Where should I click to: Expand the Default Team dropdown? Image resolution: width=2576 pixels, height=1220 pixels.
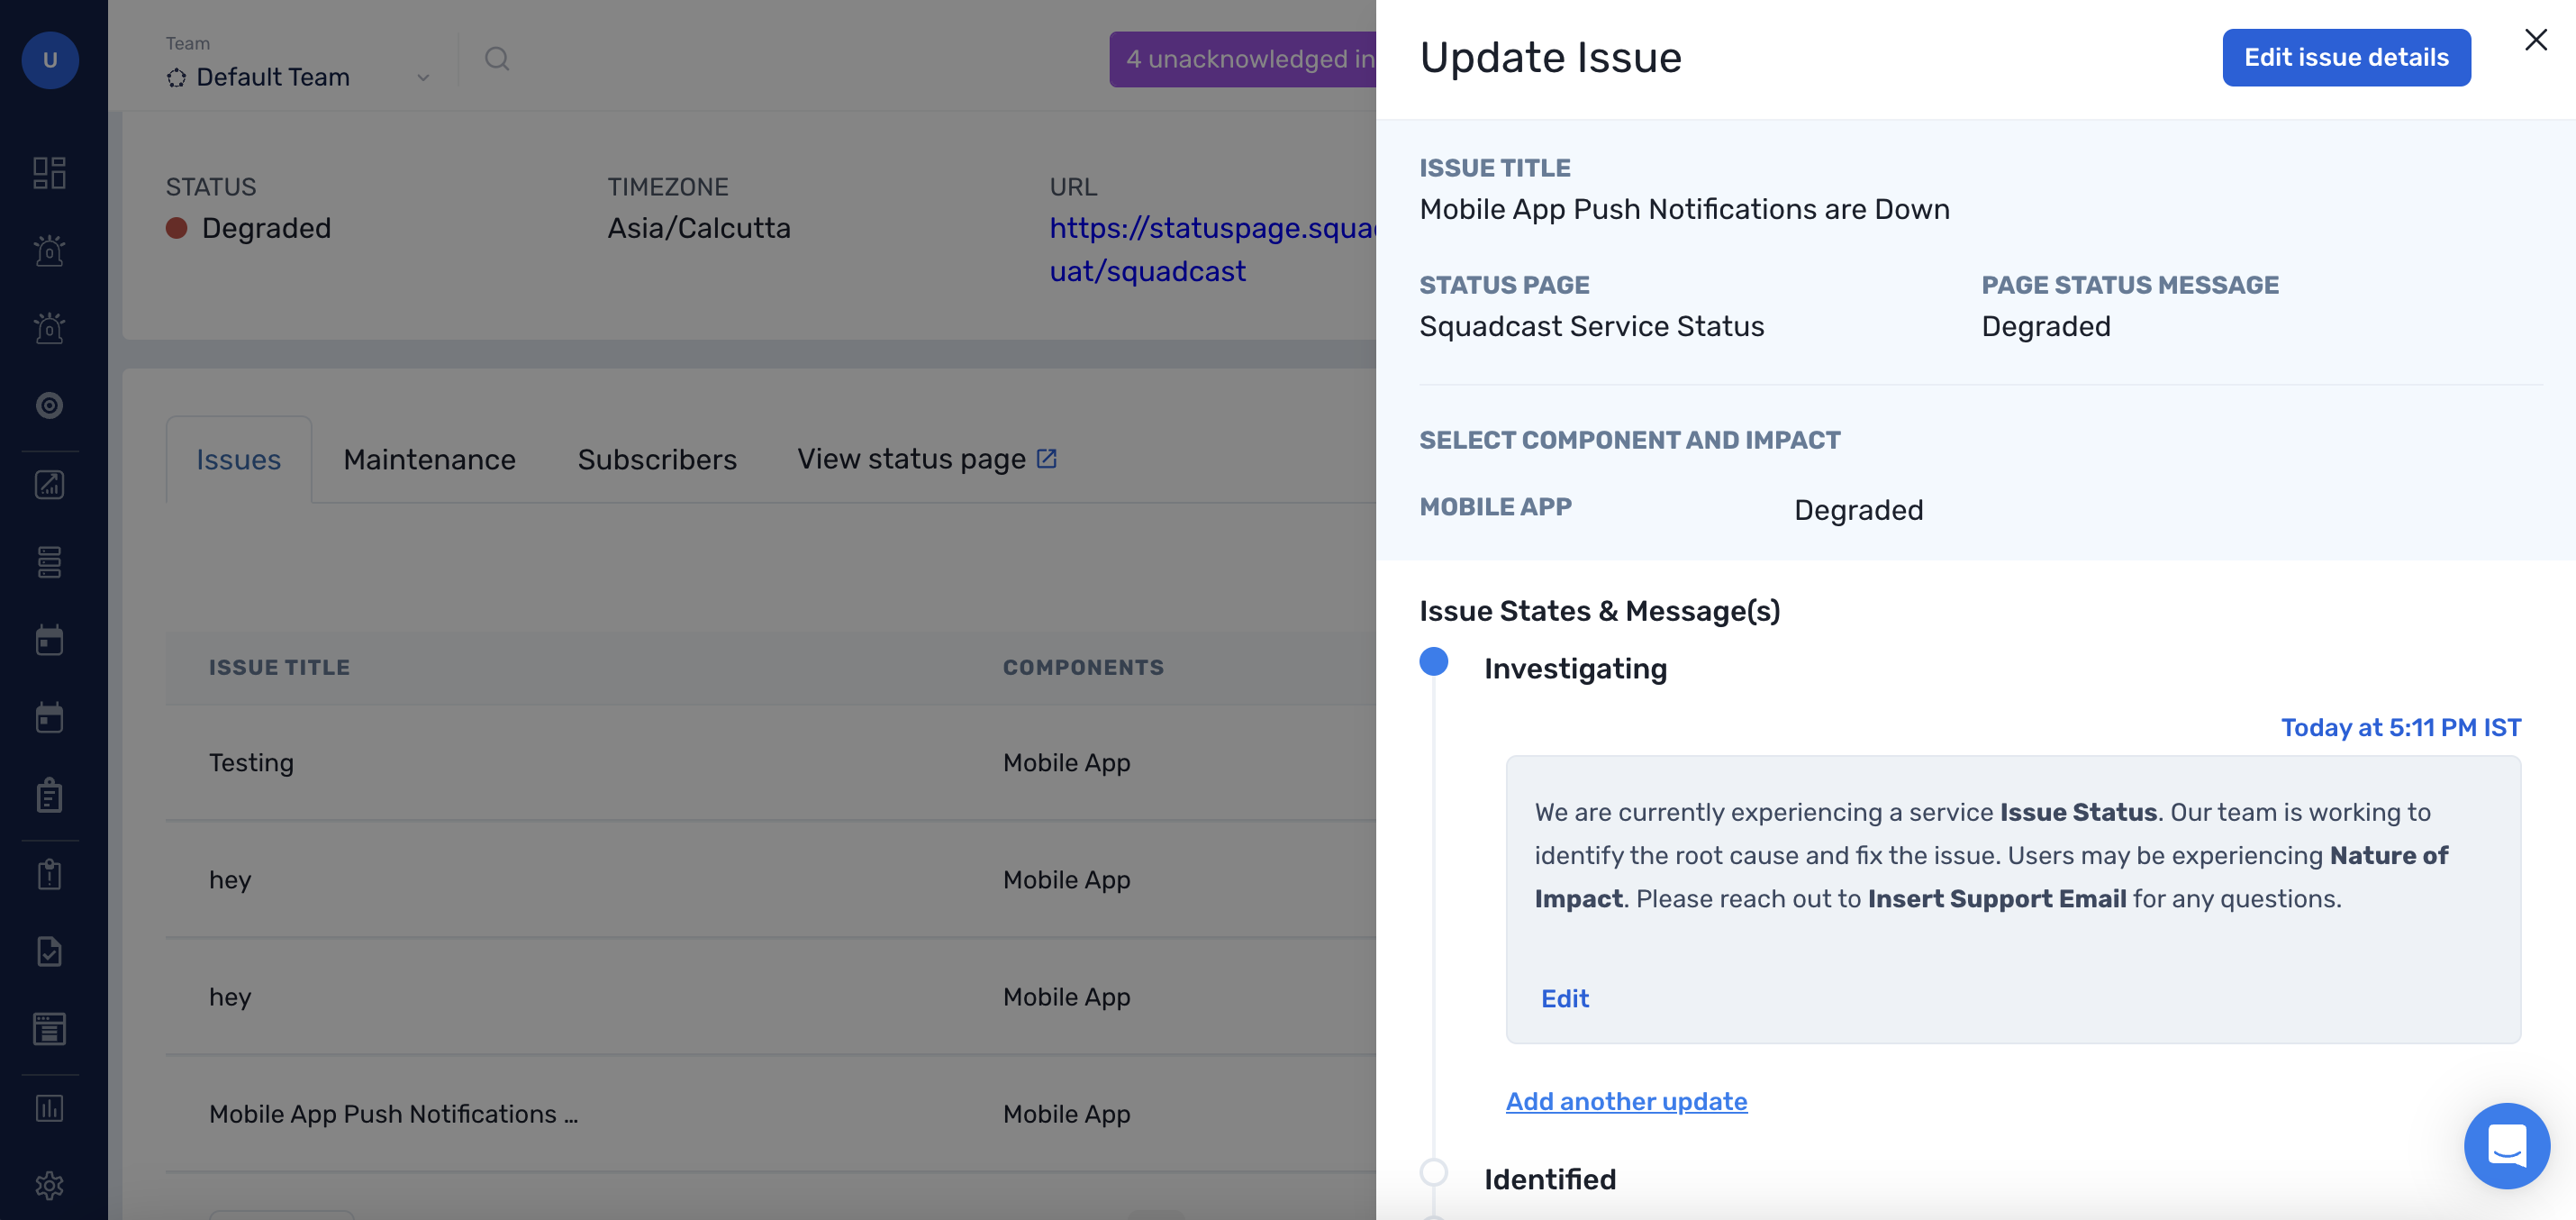(299, 77)
